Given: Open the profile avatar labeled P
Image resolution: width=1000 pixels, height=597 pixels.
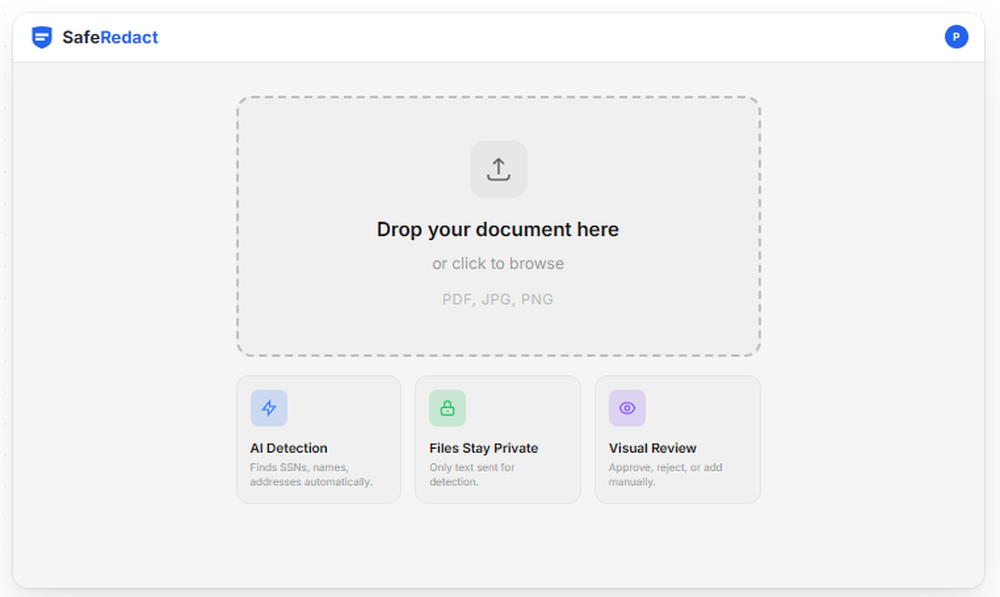Looking at the screenshot, I should click(956, 36).
